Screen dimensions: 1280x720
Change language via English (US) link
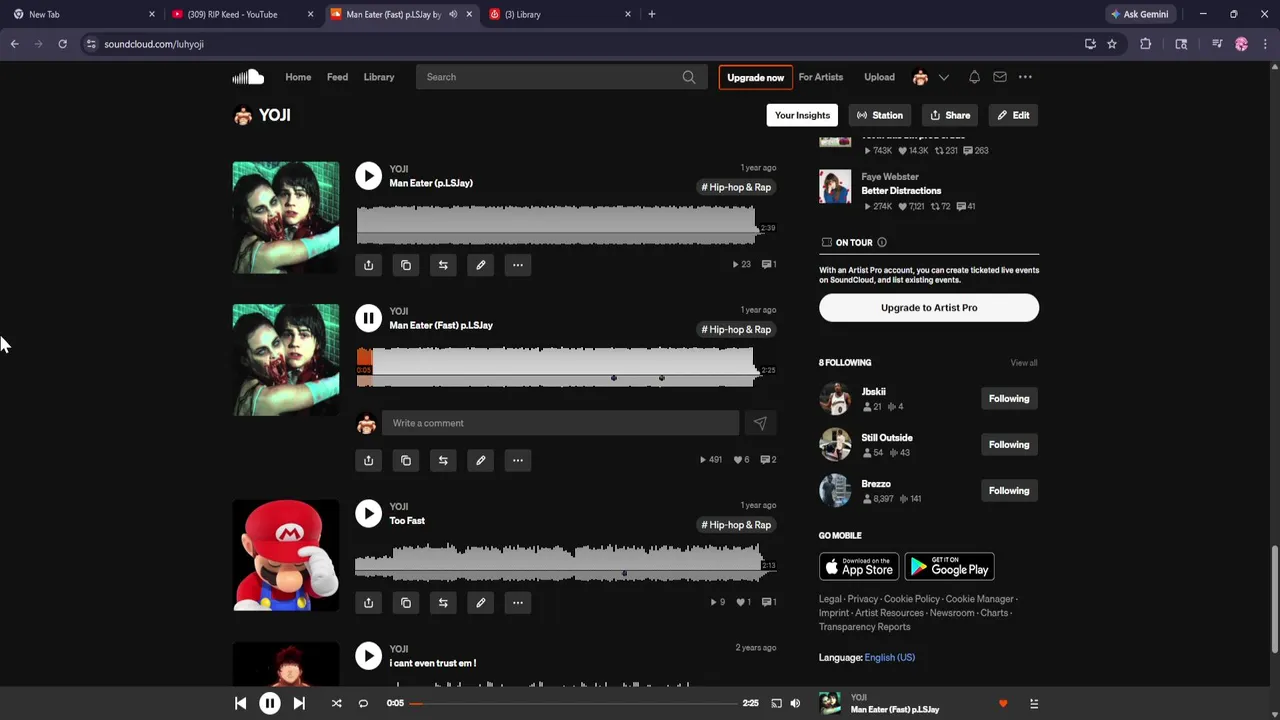point(890,657)
